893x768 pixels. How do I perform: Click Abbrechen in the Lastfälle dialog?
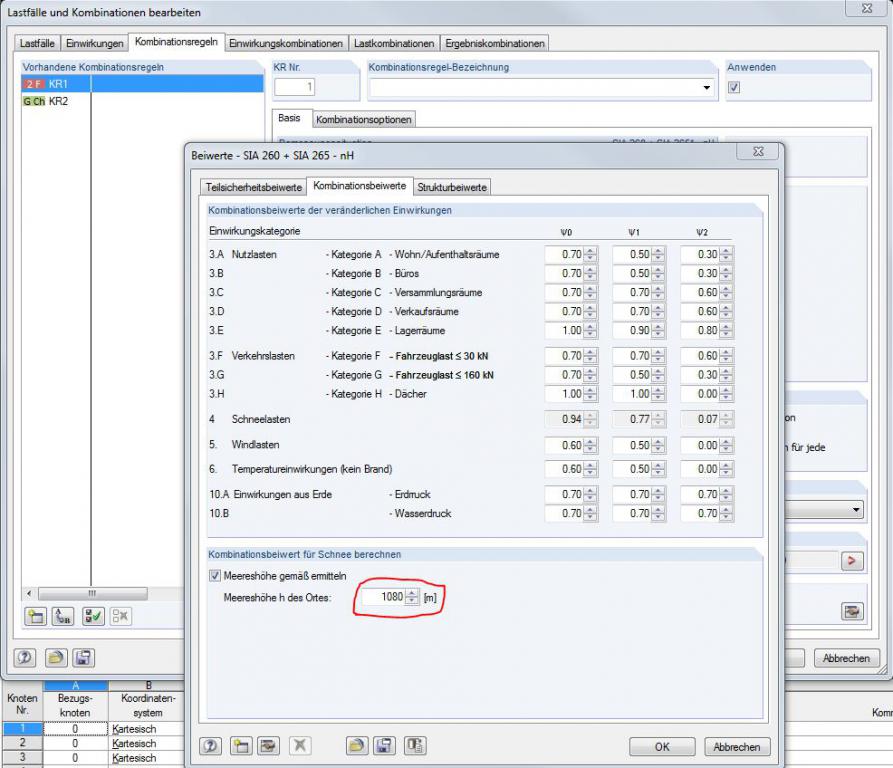click(x=846, y=658)
